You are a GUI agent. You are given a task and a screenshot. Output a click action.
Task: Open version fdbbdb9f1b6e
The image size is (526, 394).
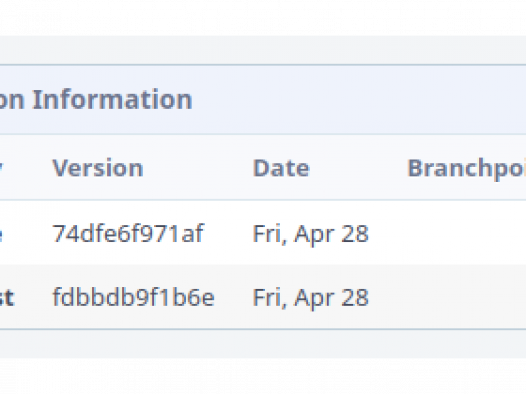tap(134, 297)
